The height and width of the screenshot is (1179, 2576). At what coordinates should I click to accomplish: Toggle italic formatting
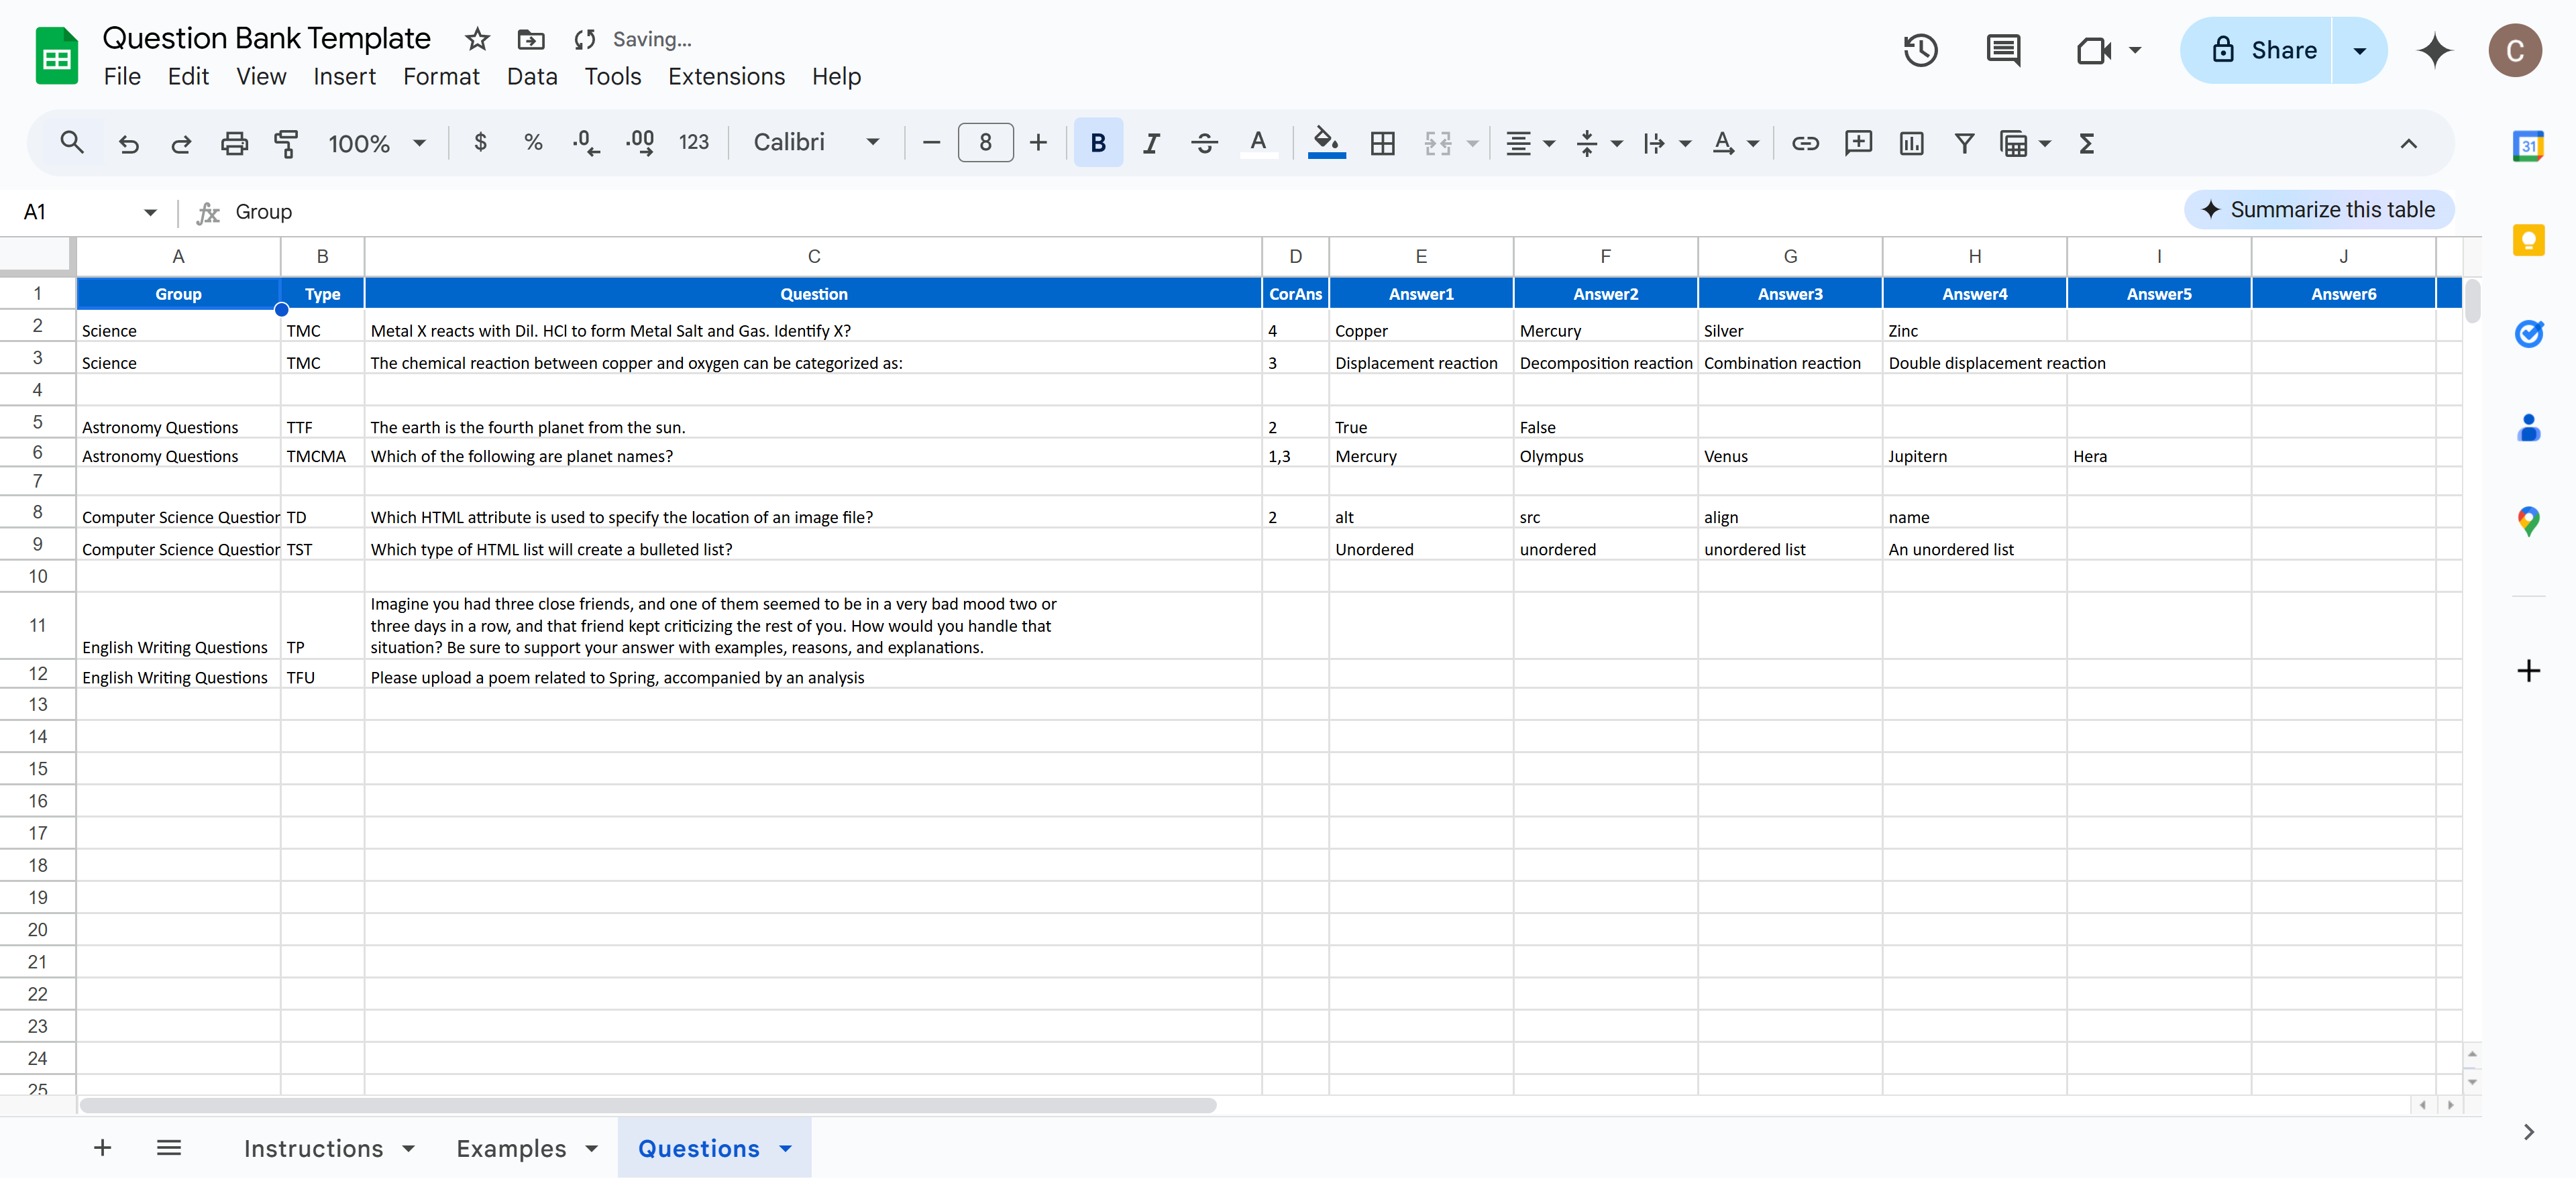(x=1151, y=143)
